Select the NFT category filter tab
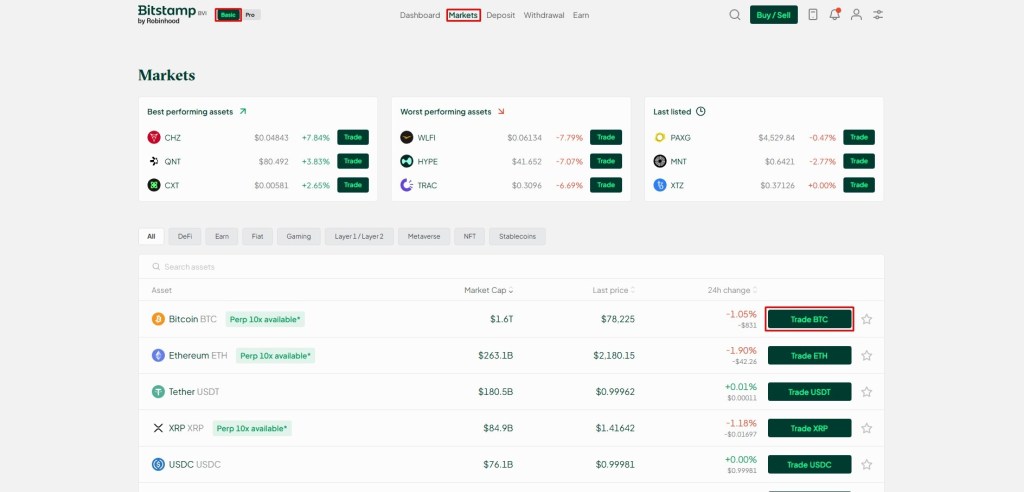 point(470,237)
